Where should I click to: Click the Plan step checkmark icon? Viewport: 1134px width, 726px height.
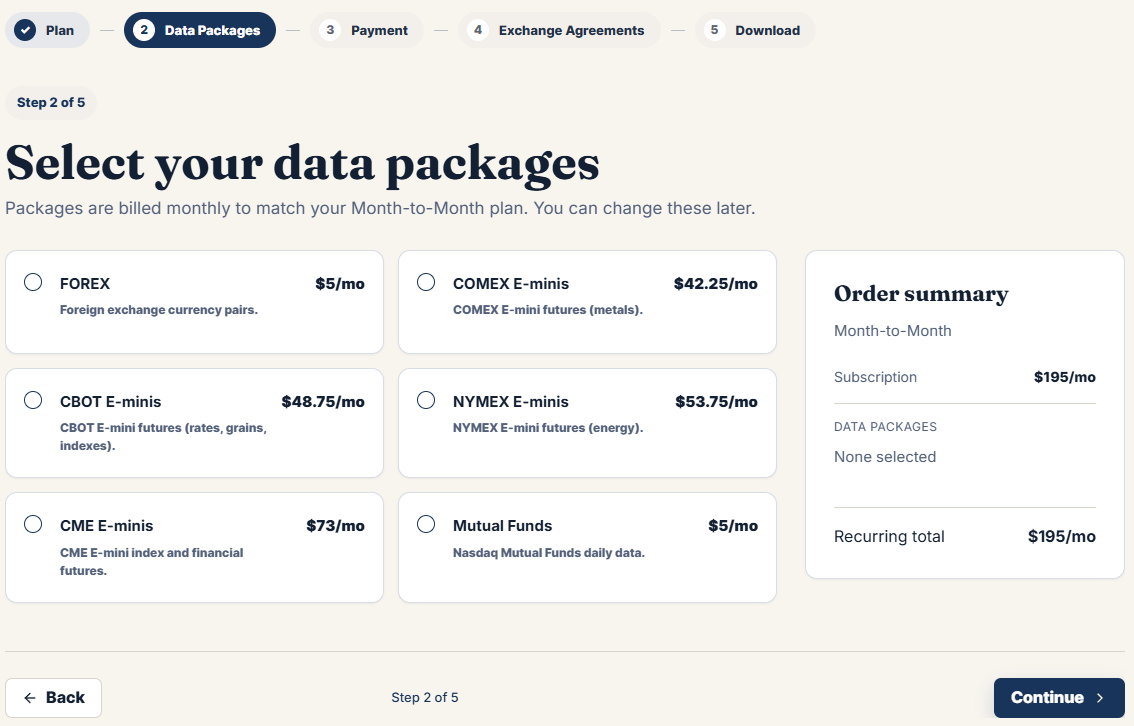(25, 30)
